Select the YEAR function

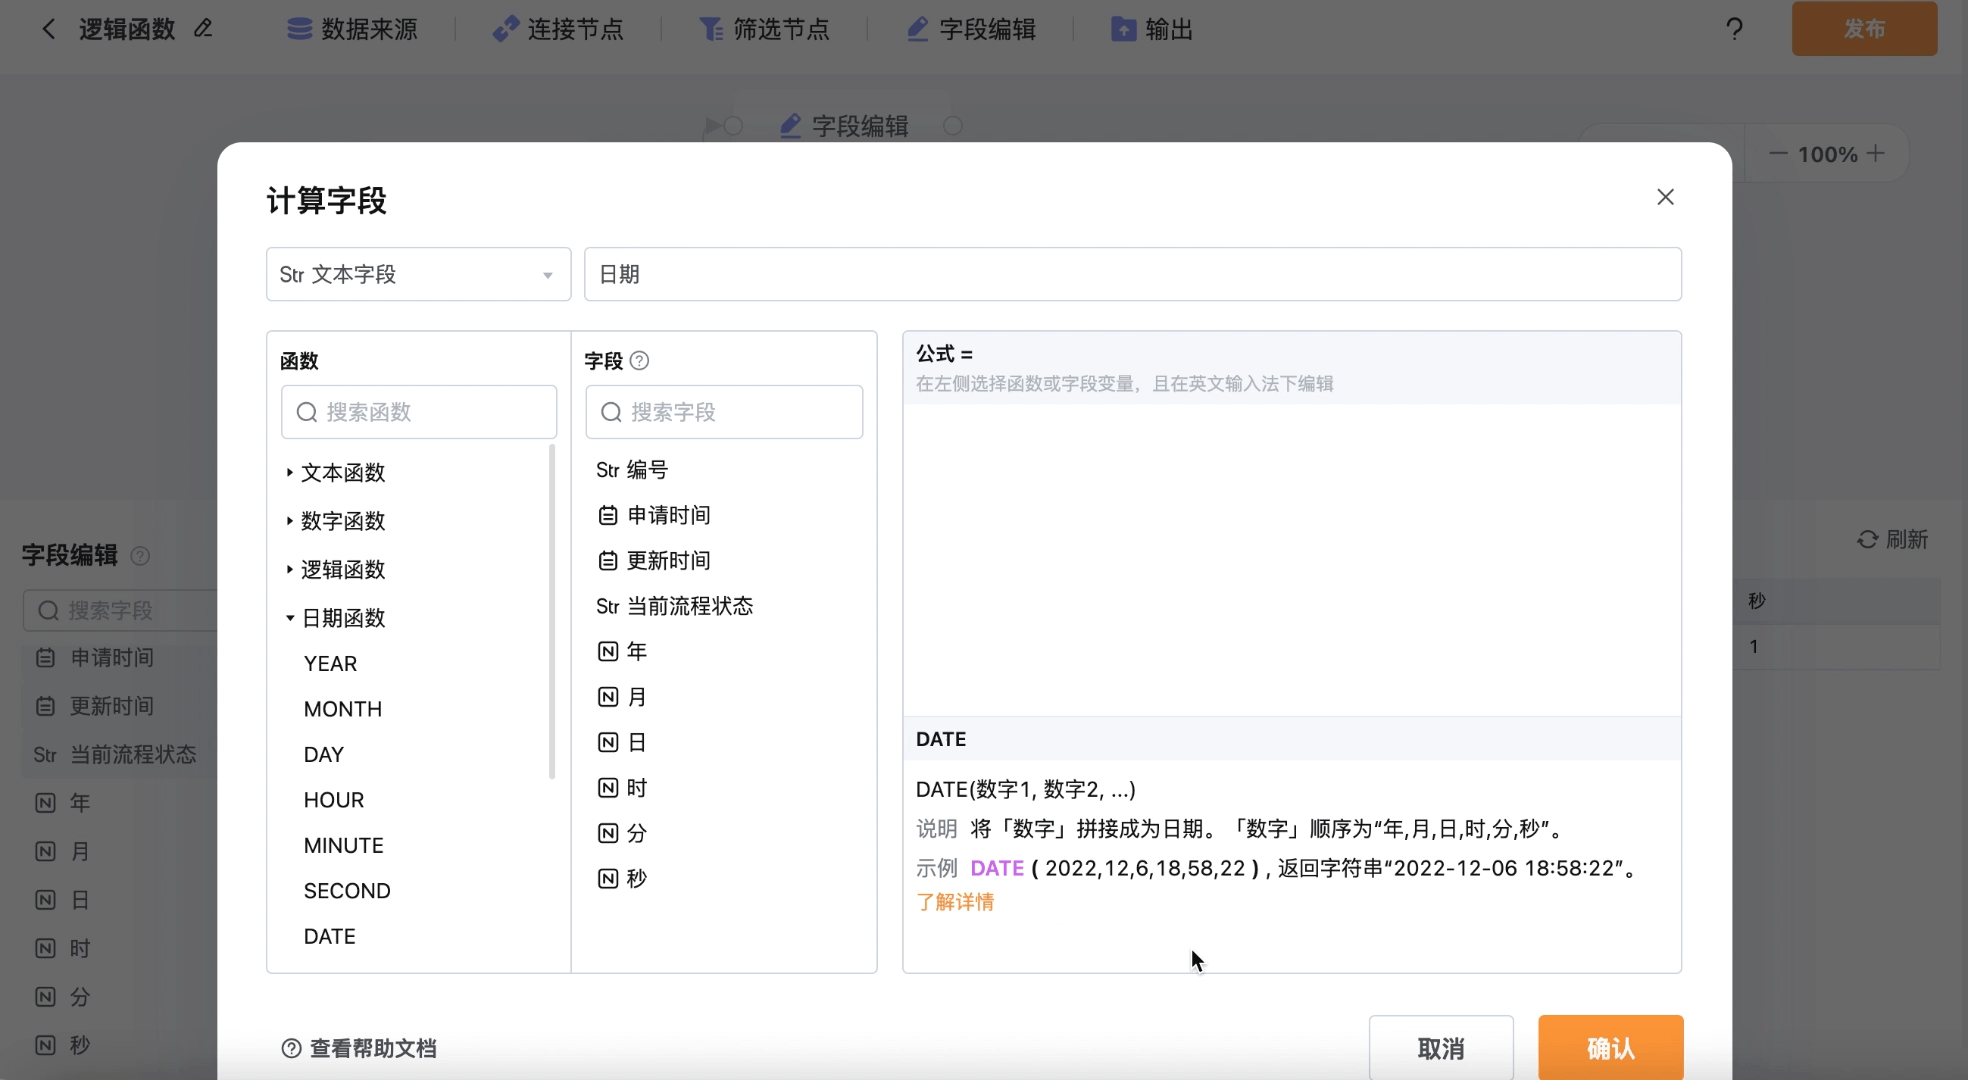coord(330,664)
